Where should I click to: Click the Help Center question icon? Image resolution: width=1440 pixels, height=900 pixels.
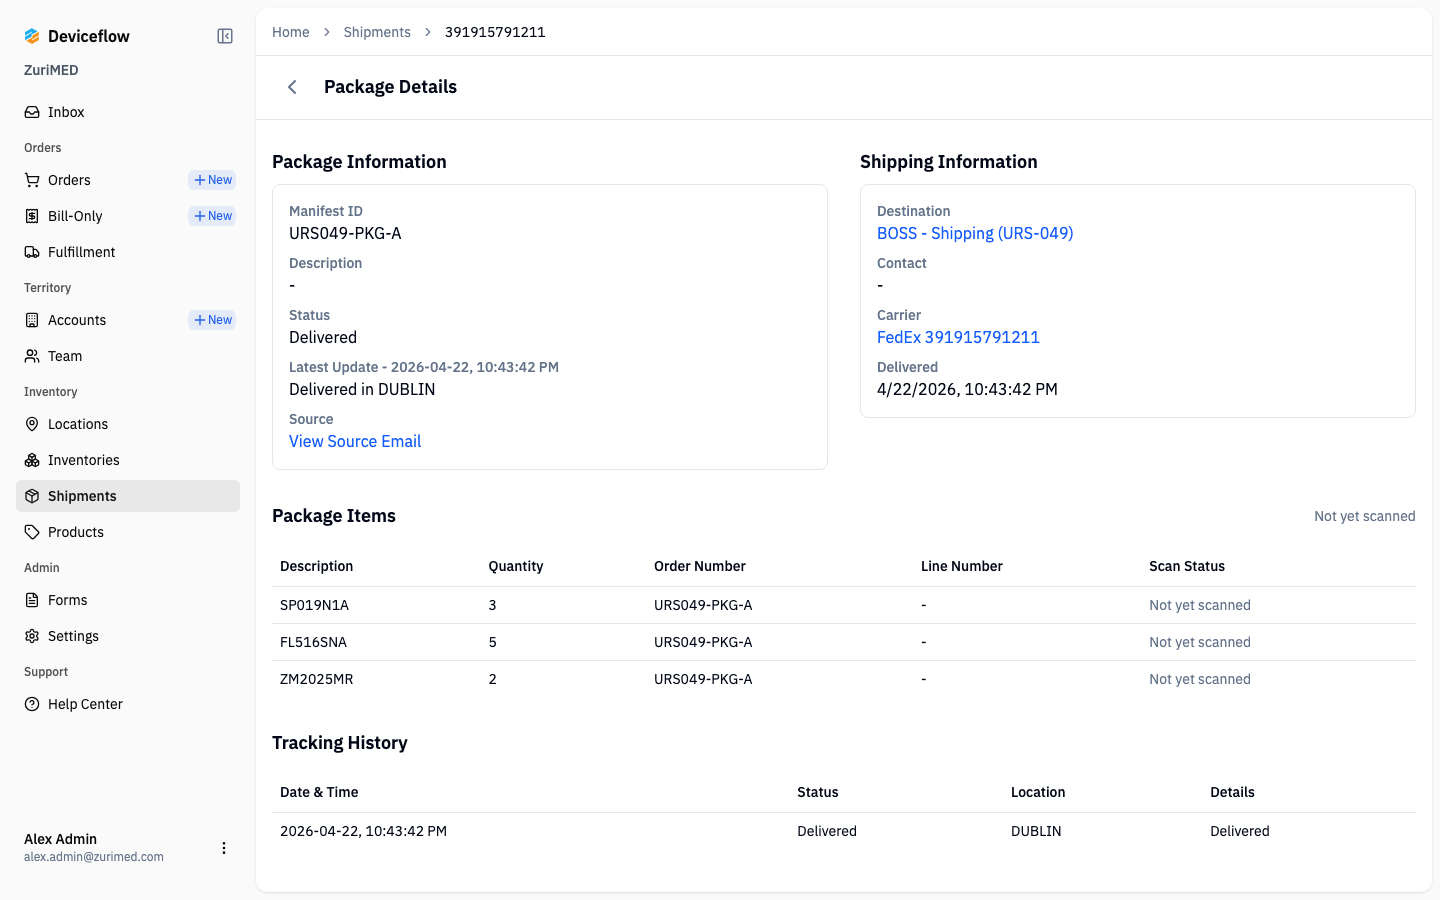tap(32, 704)
